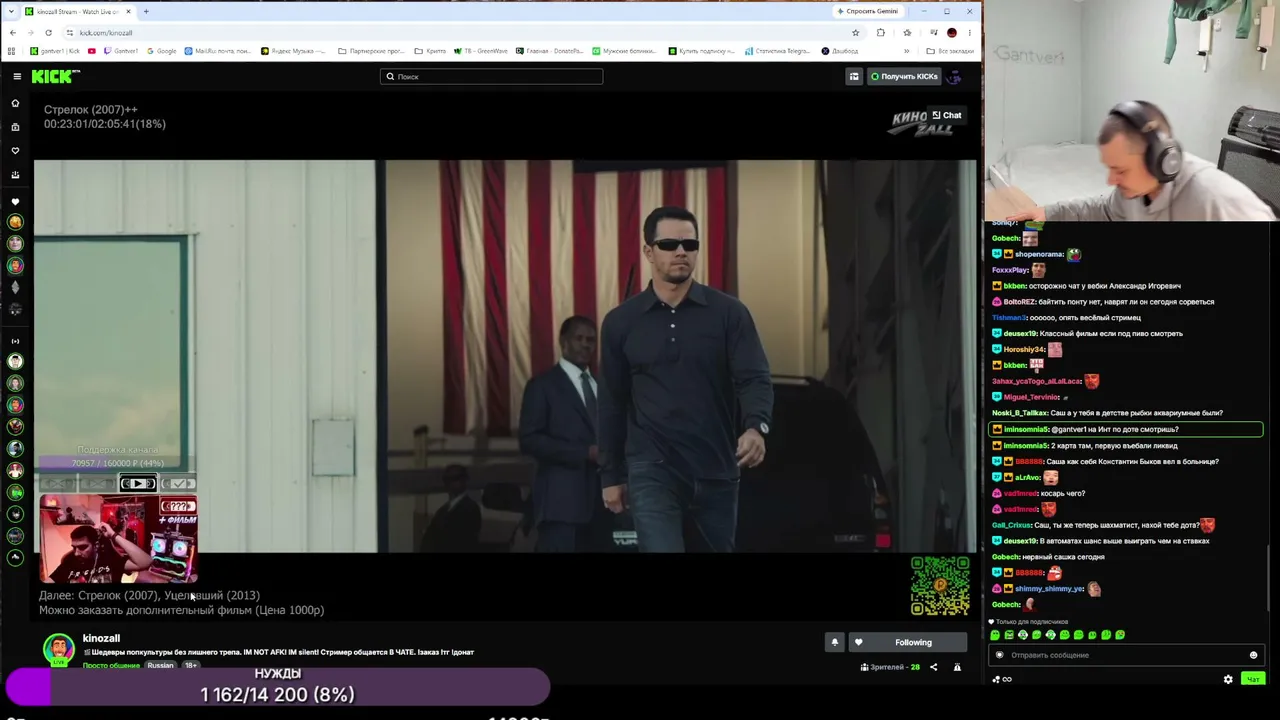Open the Kick sidebar hamburger menu
The width and height of the screenshot is (1280, 720).
tap(17, 76)
